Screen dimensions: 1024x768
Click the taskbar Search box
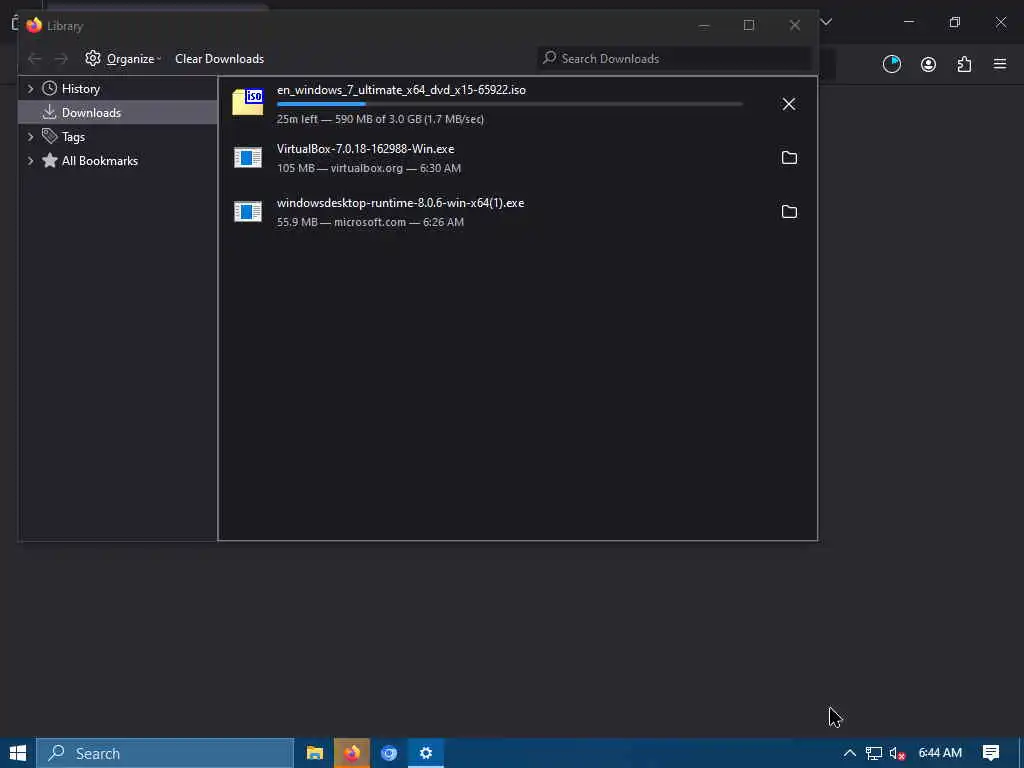point(165,753)
